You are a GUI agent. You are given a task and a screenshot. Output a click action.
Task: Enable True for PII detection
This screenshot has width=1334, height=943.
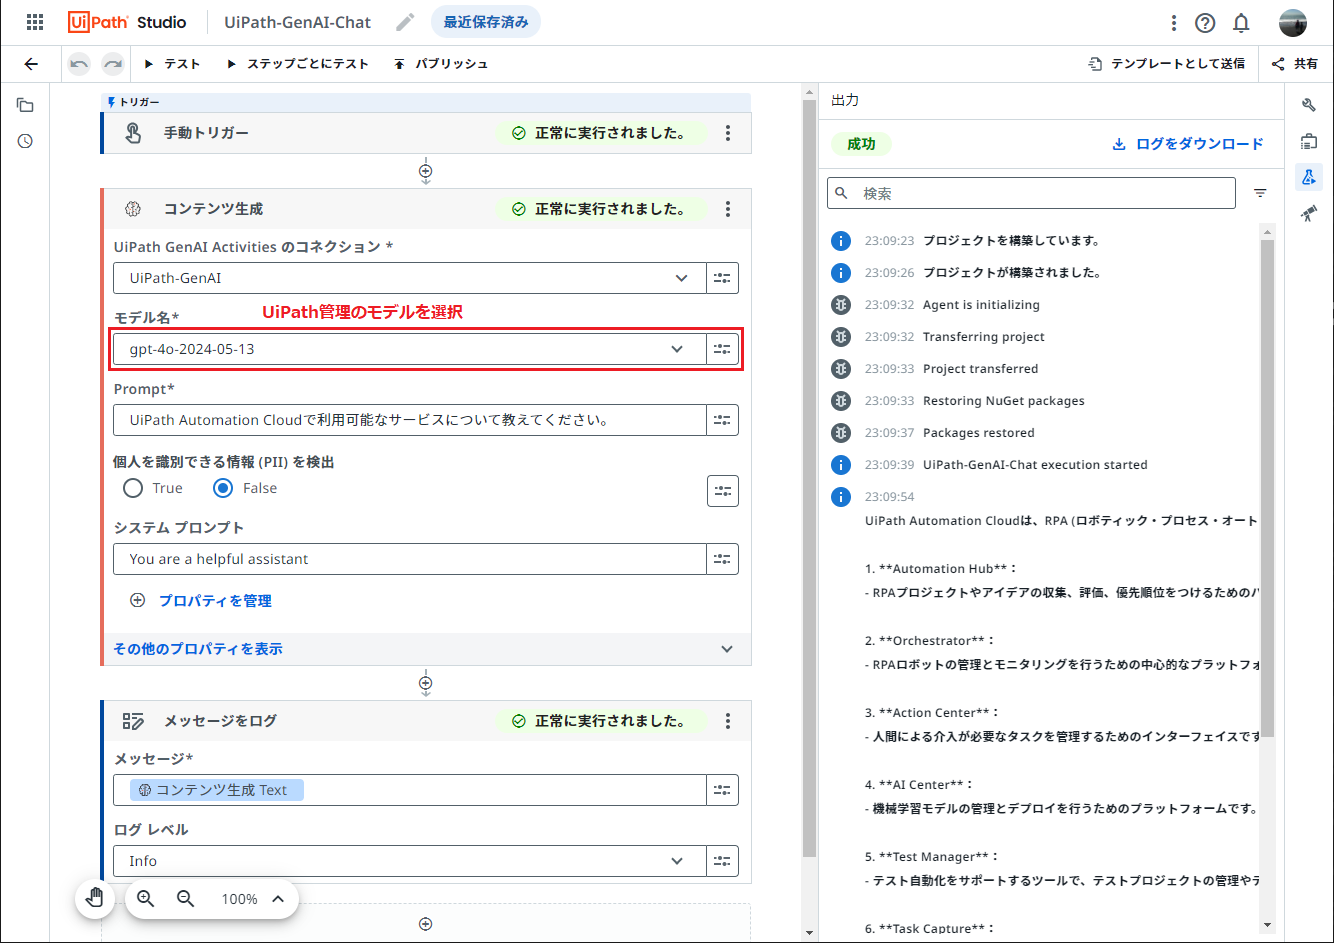131,488
